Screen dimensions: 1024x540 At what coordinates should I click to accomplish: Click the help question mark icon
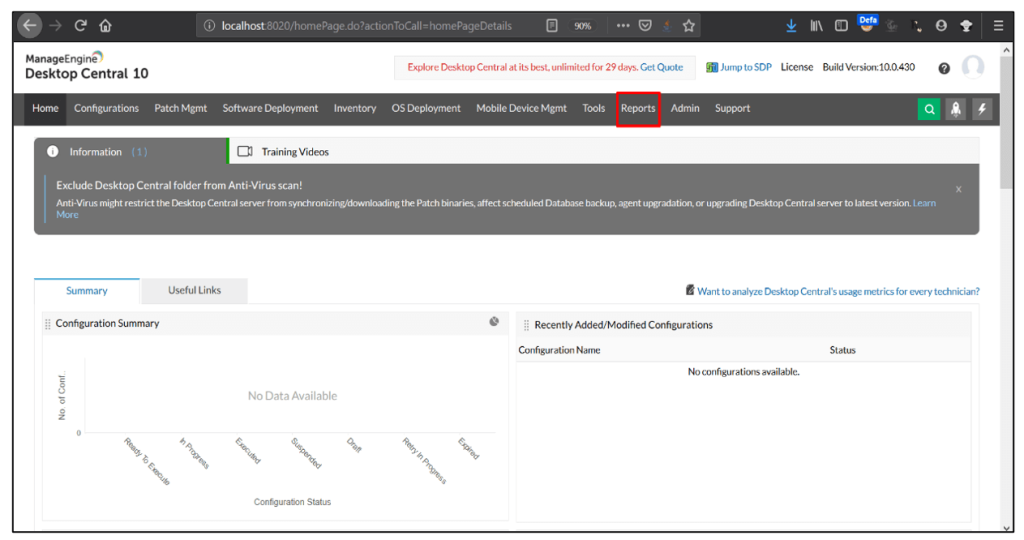(x=944, y=68)
